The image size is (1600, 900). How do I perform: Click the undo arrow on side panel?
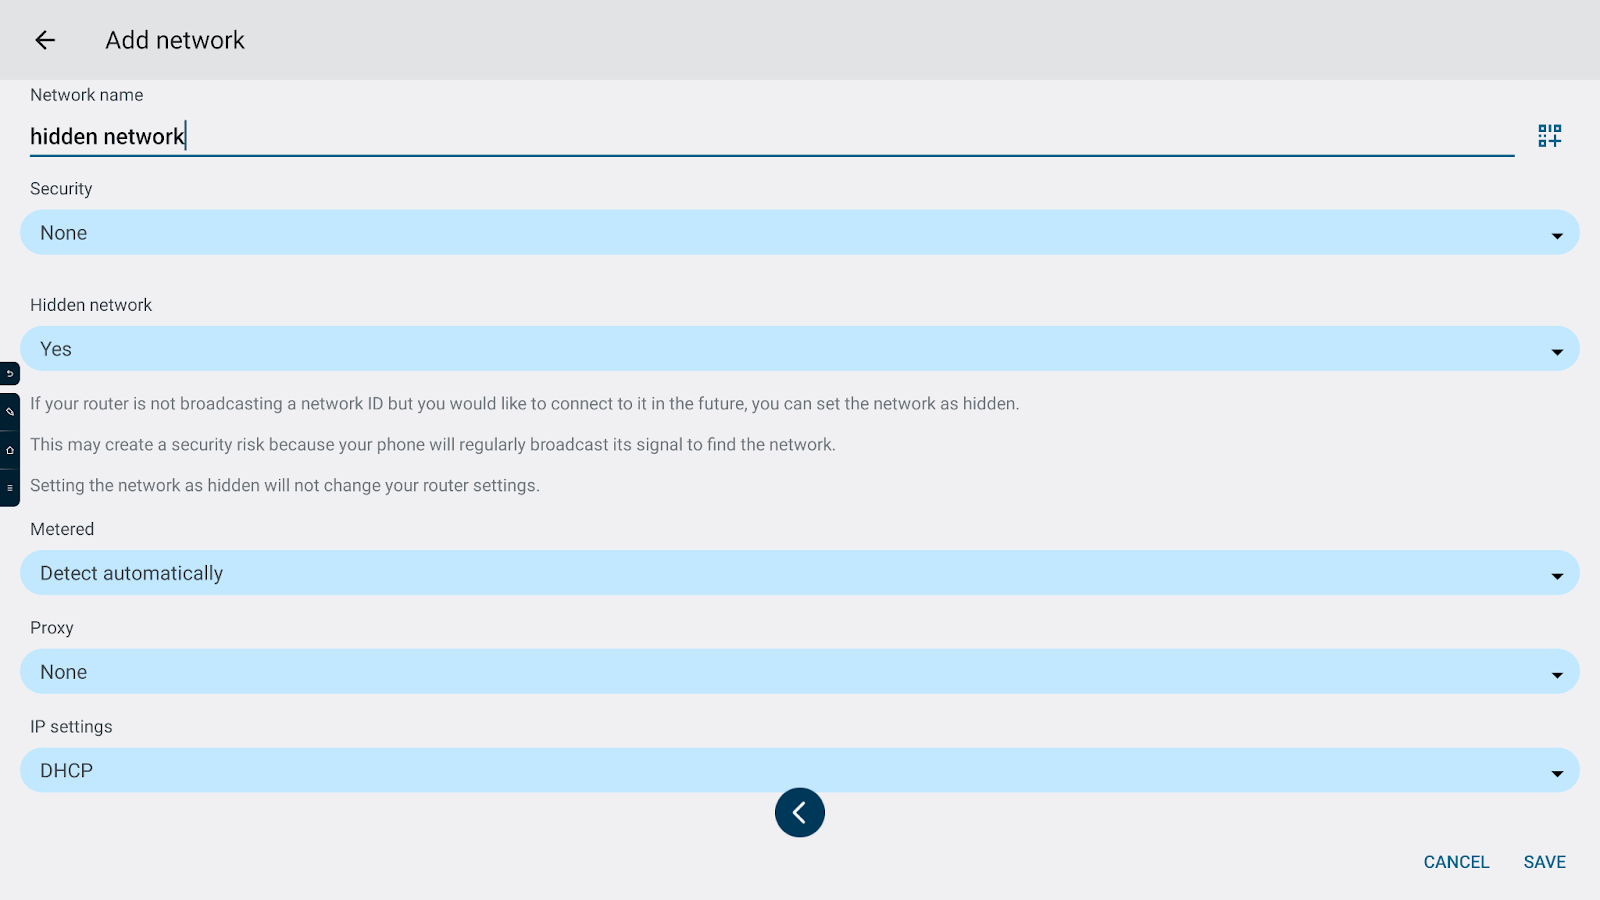point(10,374)
